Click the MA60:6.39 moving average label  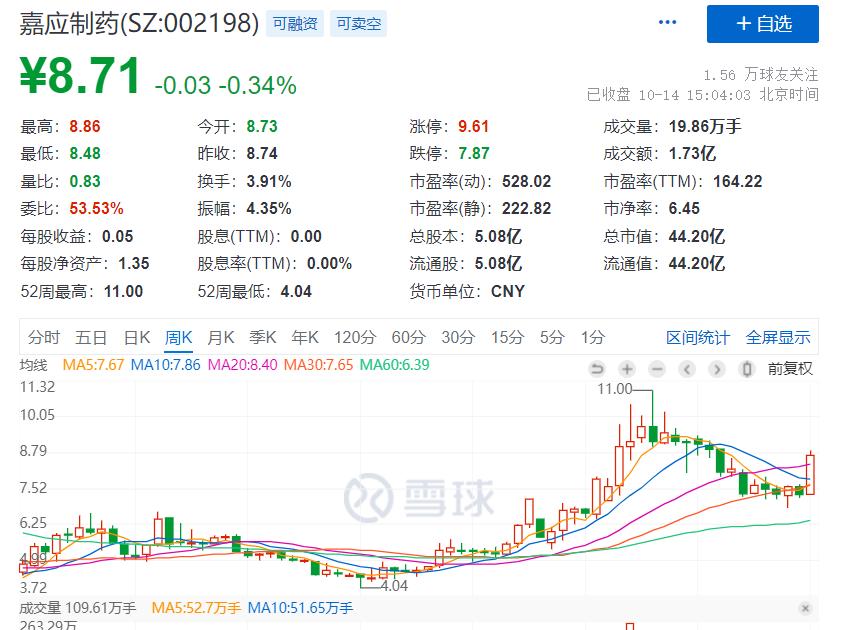(395, 365)
